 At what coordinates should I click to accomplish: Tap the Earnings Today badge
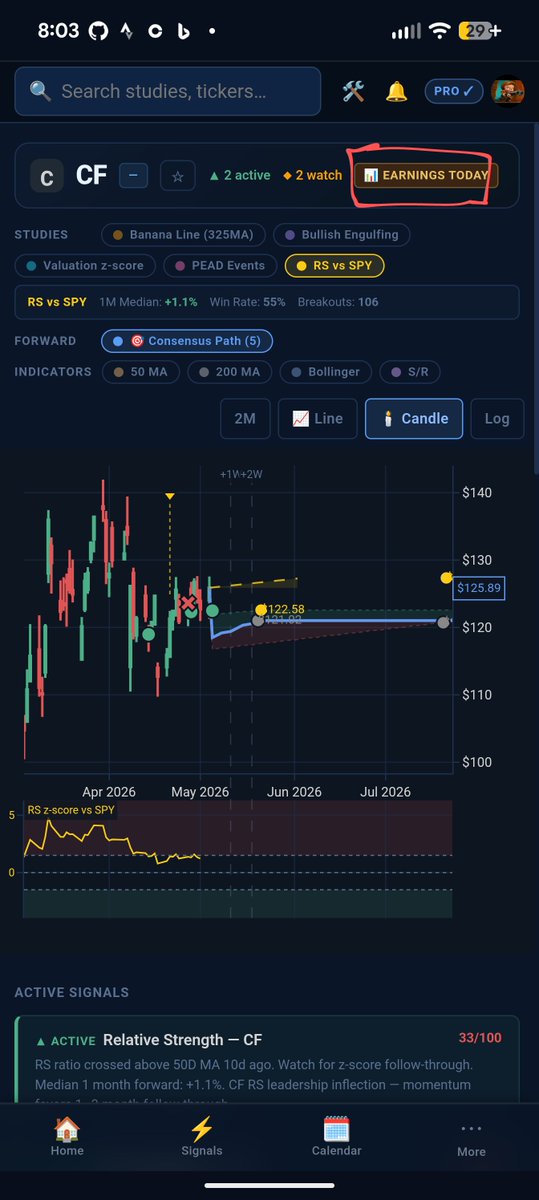tap(426, 175)
